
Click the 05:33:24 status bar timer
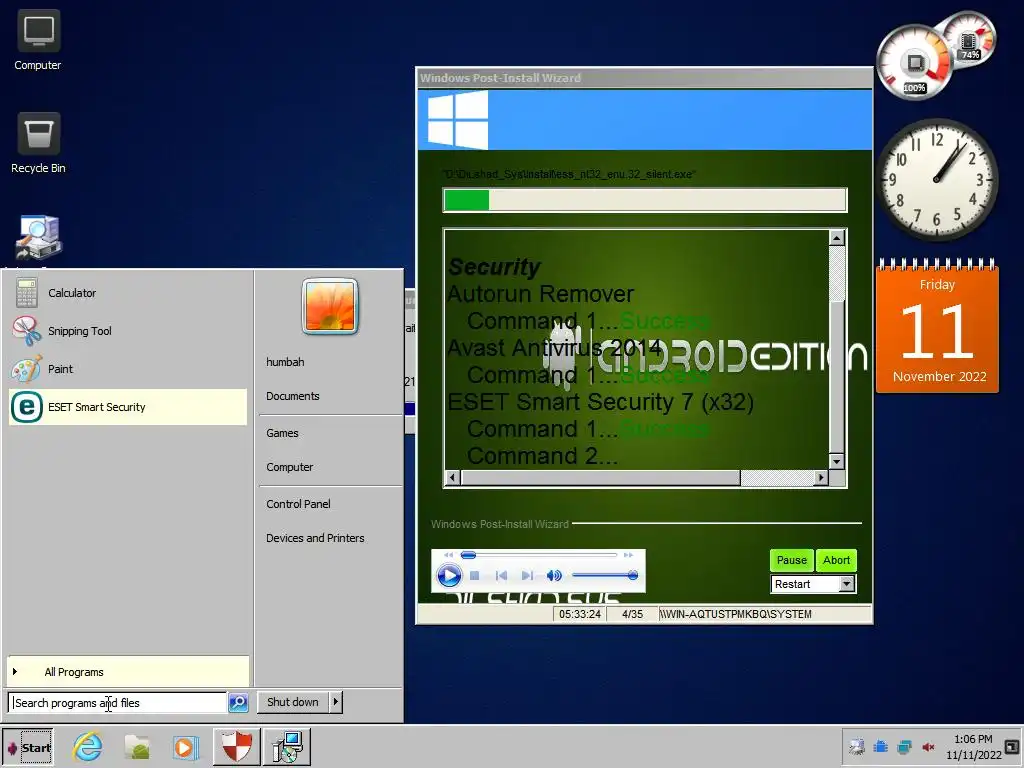[580, 614]
